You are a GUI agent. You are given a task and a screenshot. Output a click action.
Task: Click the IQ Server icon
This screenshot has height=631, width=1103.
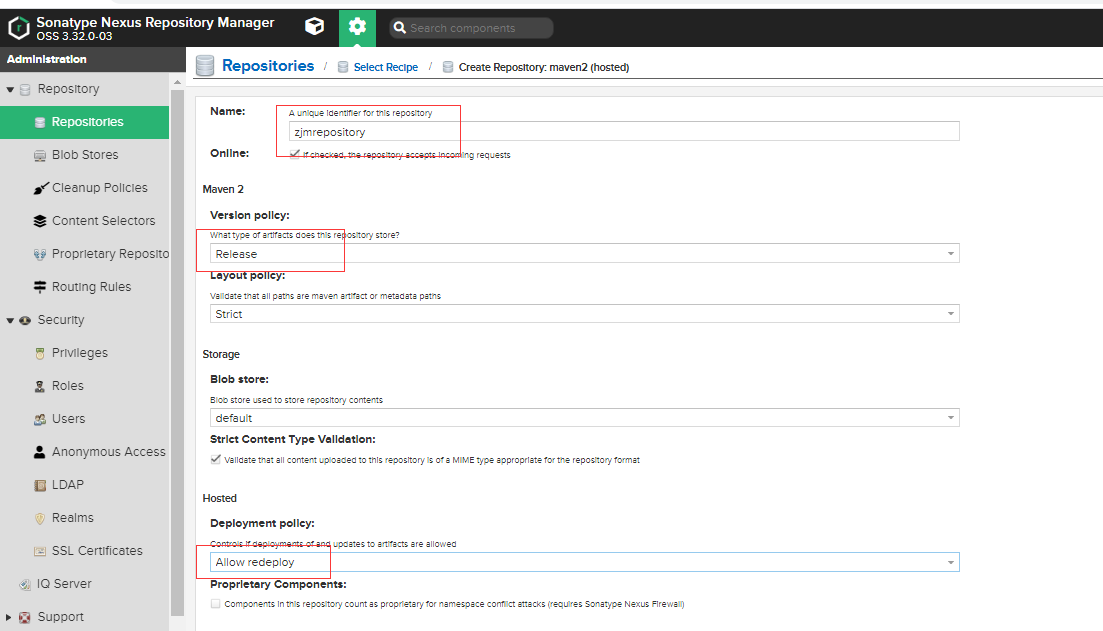coord(25,585)
